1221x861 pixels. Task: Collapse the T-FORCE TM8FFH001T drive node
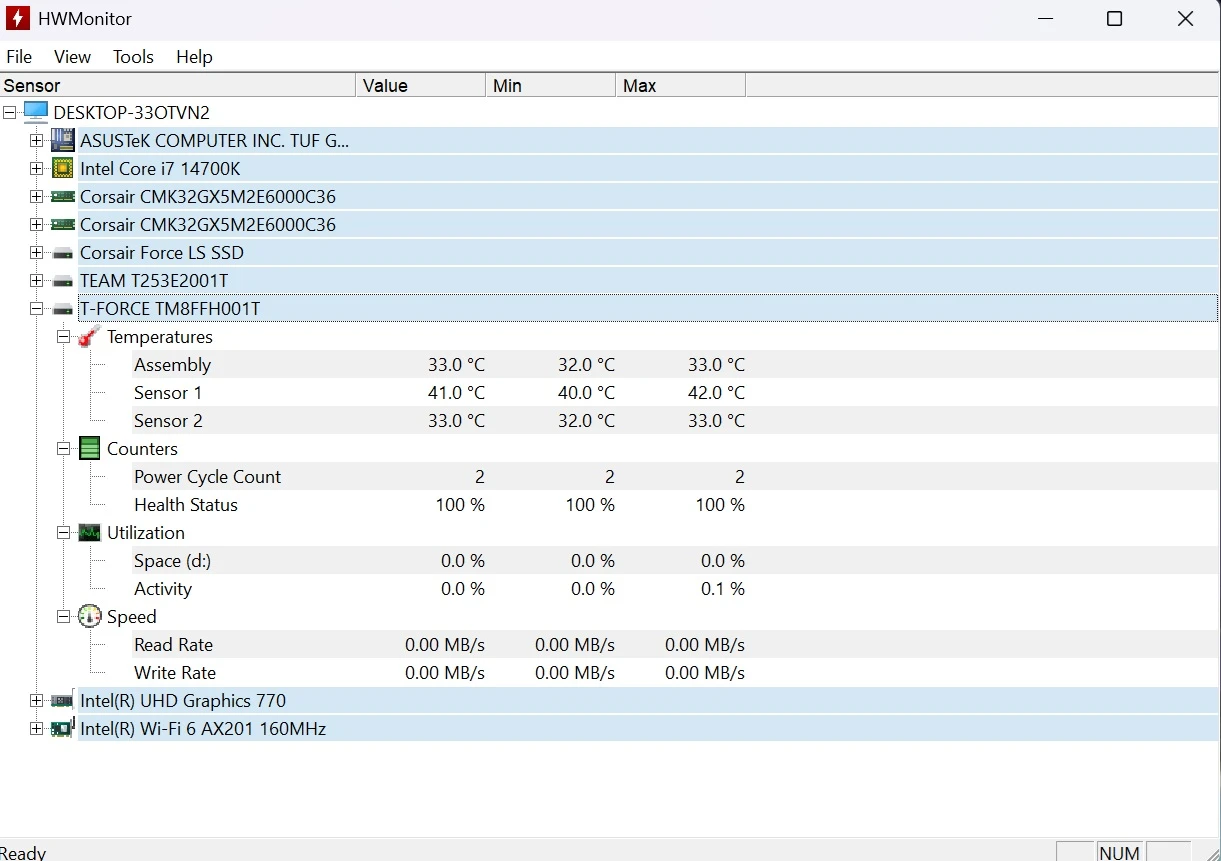(37, 309)
